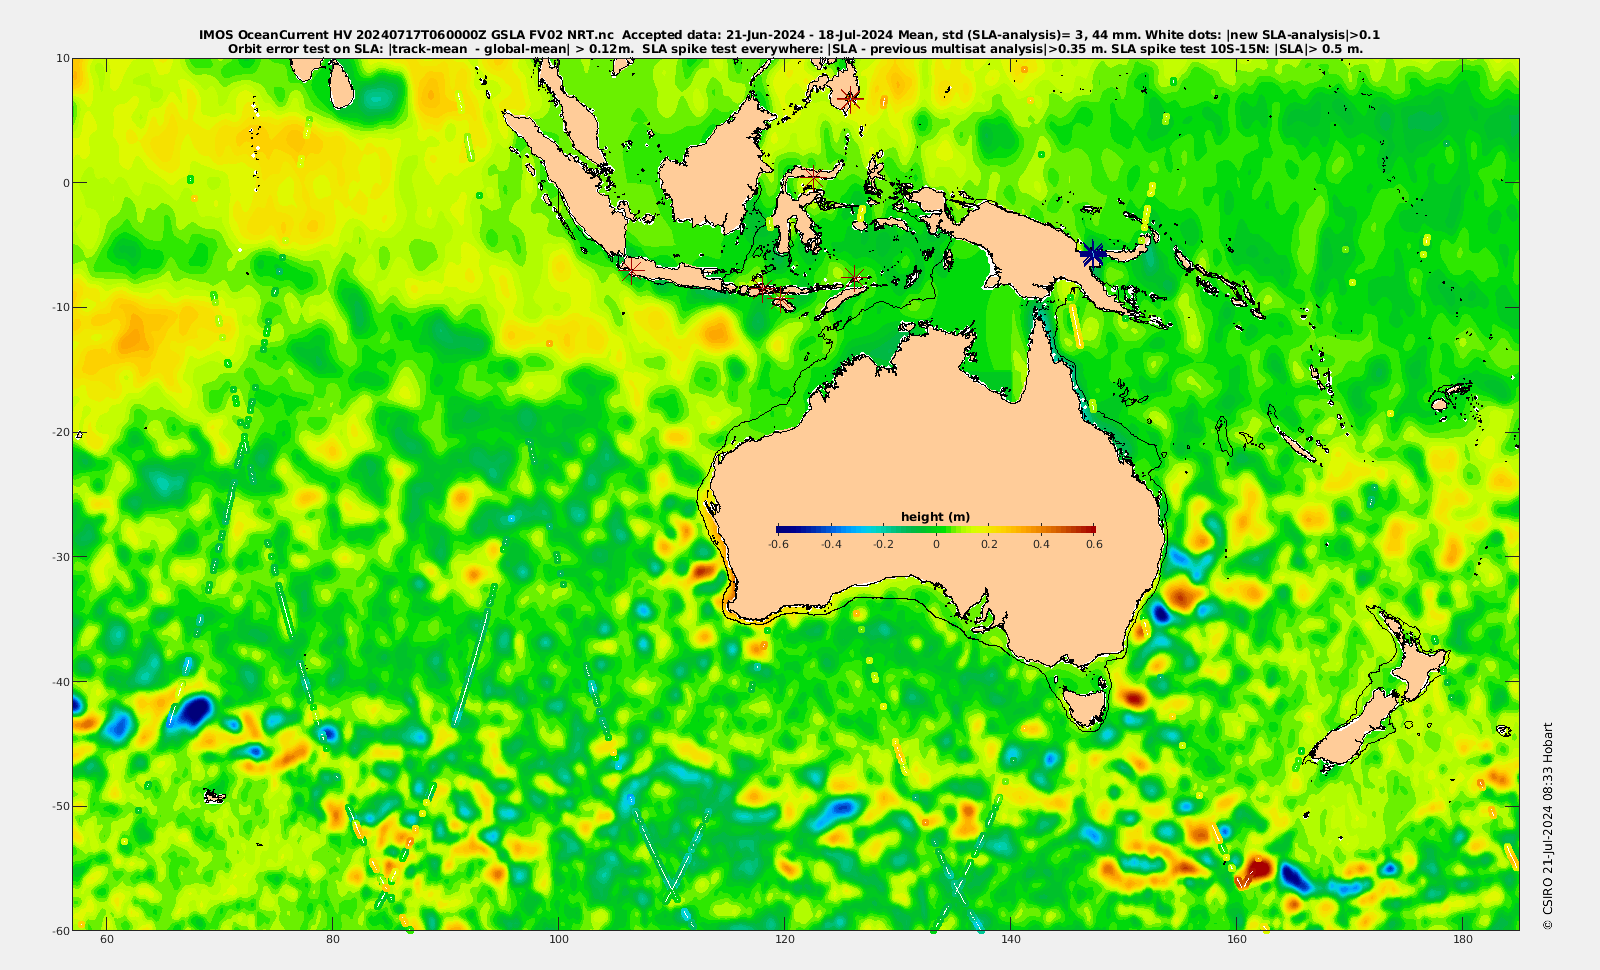Click longitude axis label 80
Image resolution: width=1600 pixels, height=970 pixels.
(333, 940)
